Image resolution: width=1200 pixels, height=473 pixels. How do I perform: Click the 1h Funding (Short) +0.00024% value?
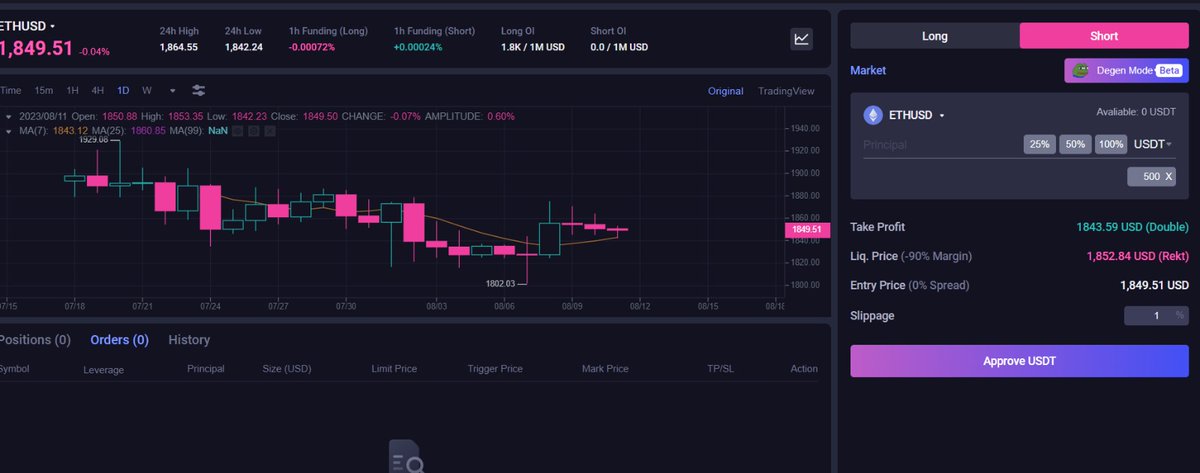(x=420, y=47)
